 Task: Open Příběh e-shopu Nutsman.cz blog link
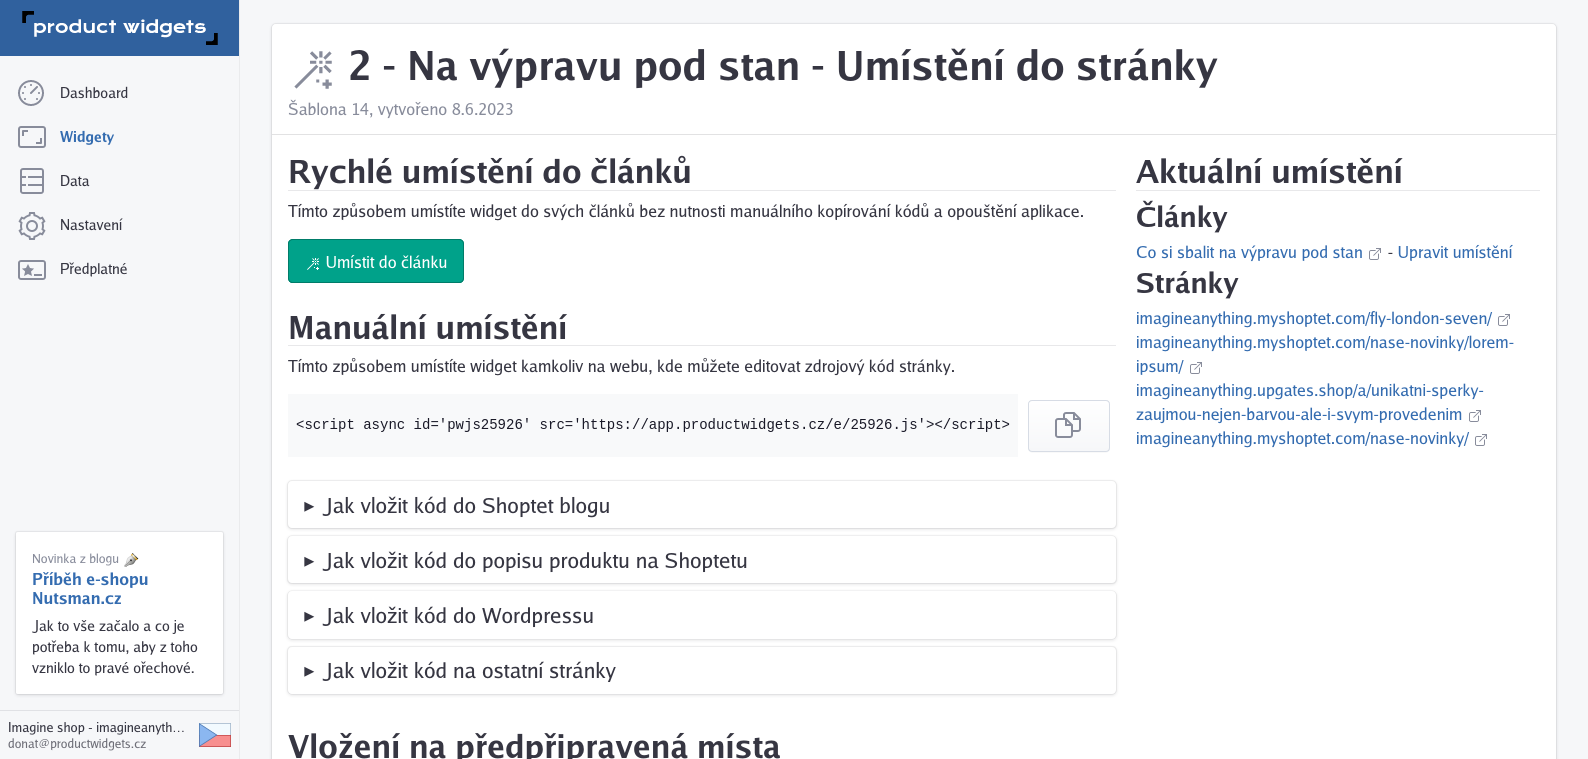coord(90,589)
